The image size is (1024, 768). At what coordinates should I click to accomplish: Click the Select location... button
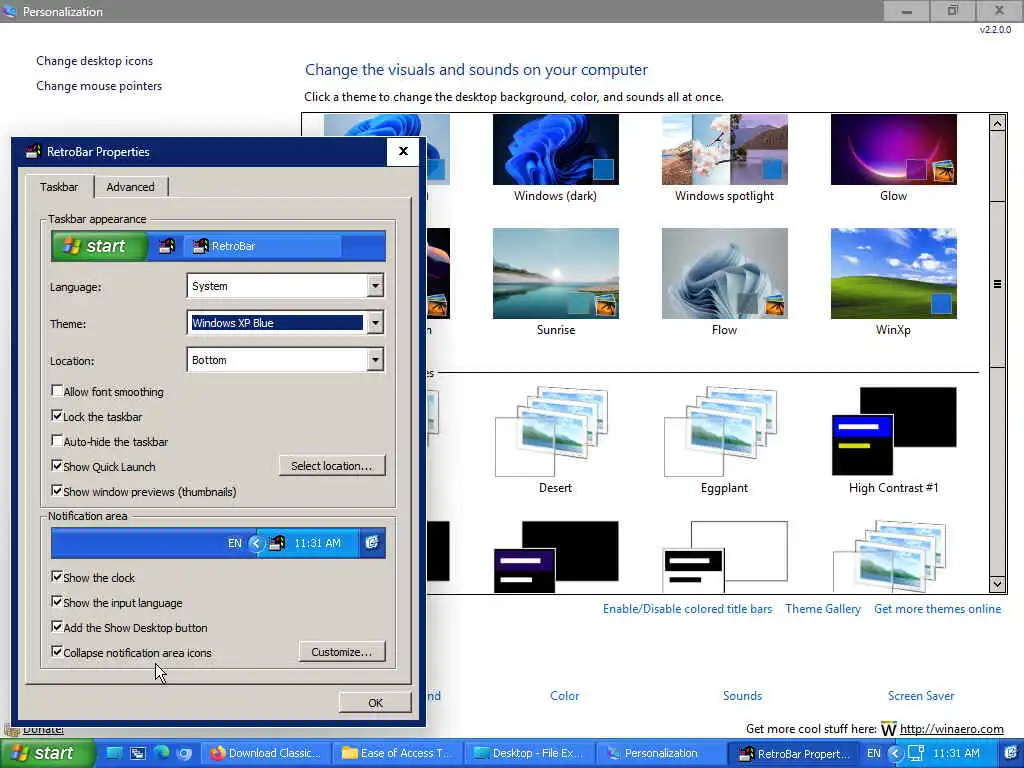(332, 466)
